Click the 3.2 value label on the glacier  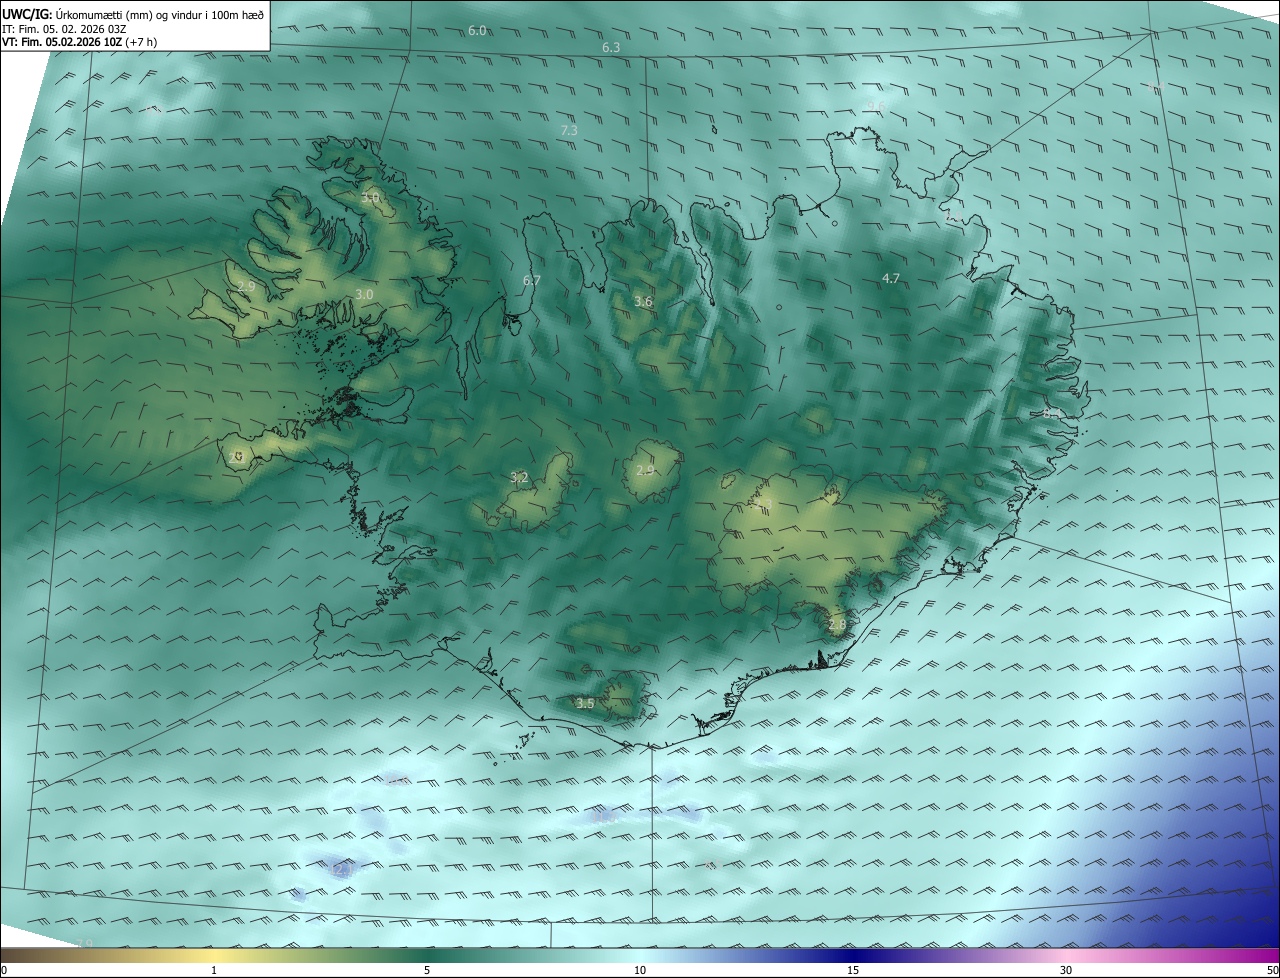point(519,478)
